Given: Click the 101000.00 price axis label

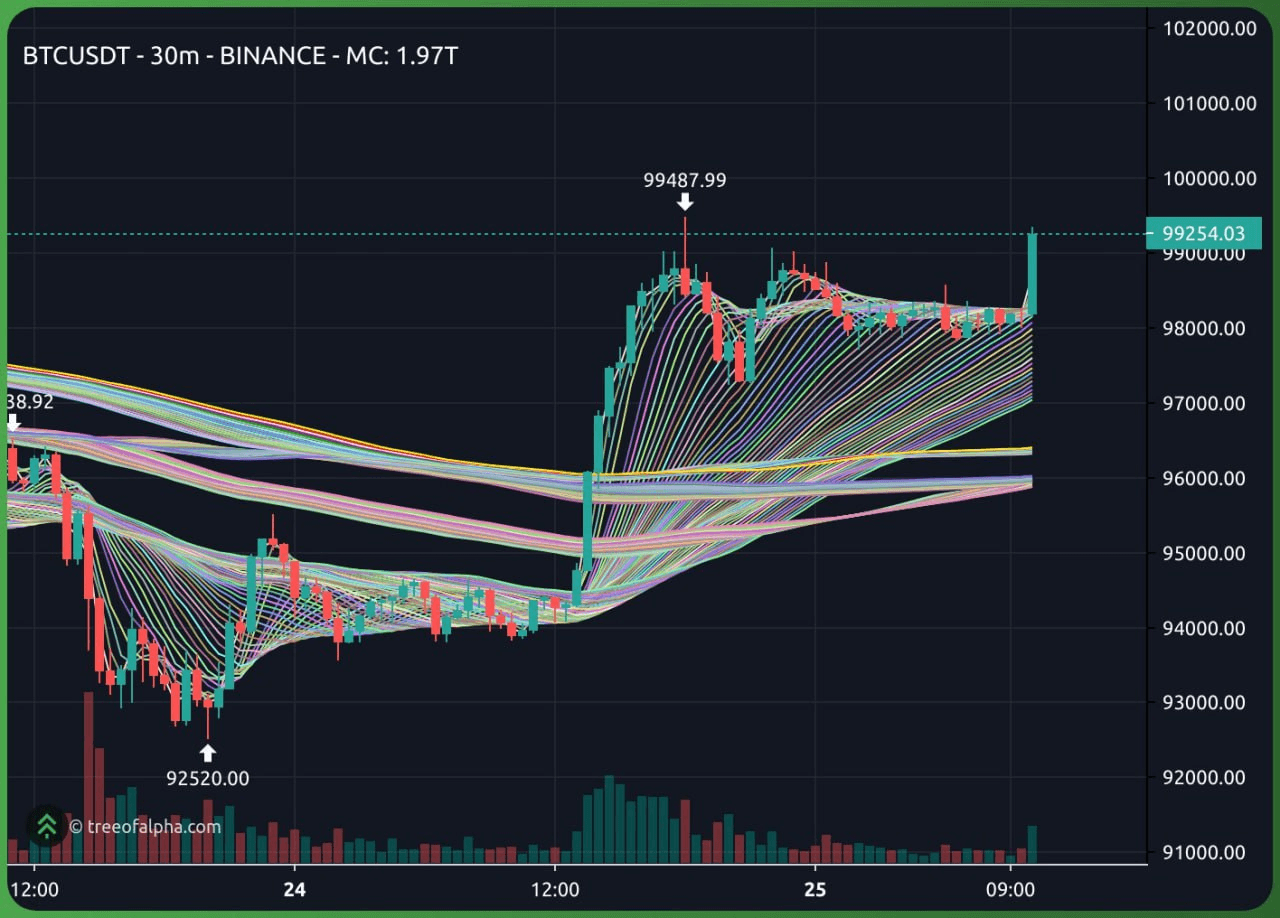Looking at the screenshot, I should (1210, 104).
